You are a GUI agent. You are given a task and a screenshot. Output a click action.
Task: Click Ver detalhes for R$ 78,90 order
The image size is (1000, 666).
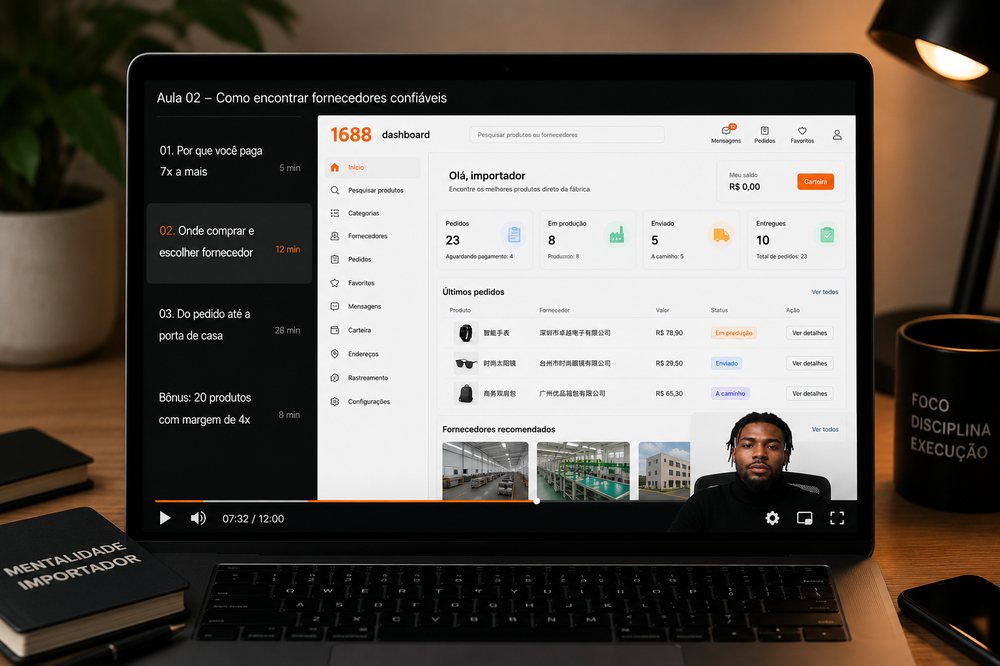[x=809, y=333]
